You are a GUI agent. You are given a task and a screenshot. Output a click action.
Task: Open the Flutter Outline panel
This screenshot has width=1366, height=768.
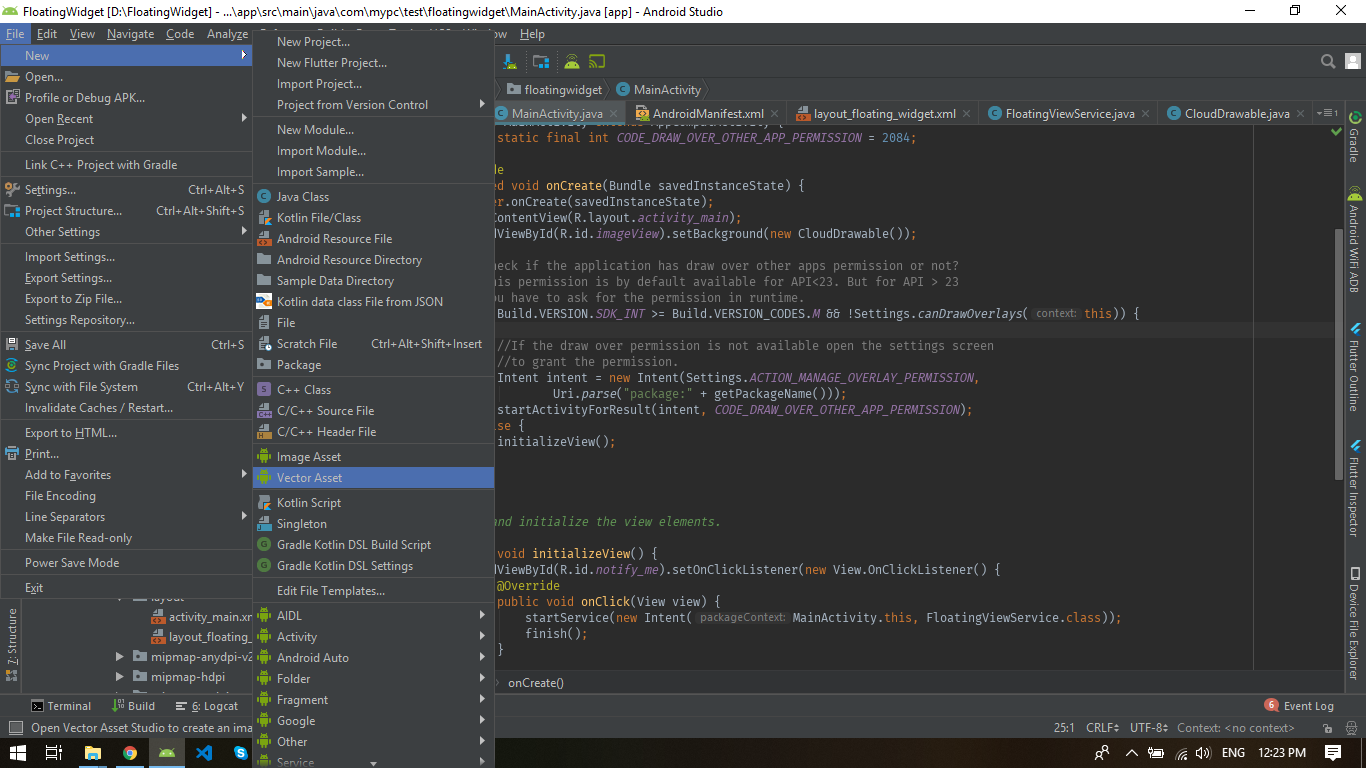click(1355, 367)
